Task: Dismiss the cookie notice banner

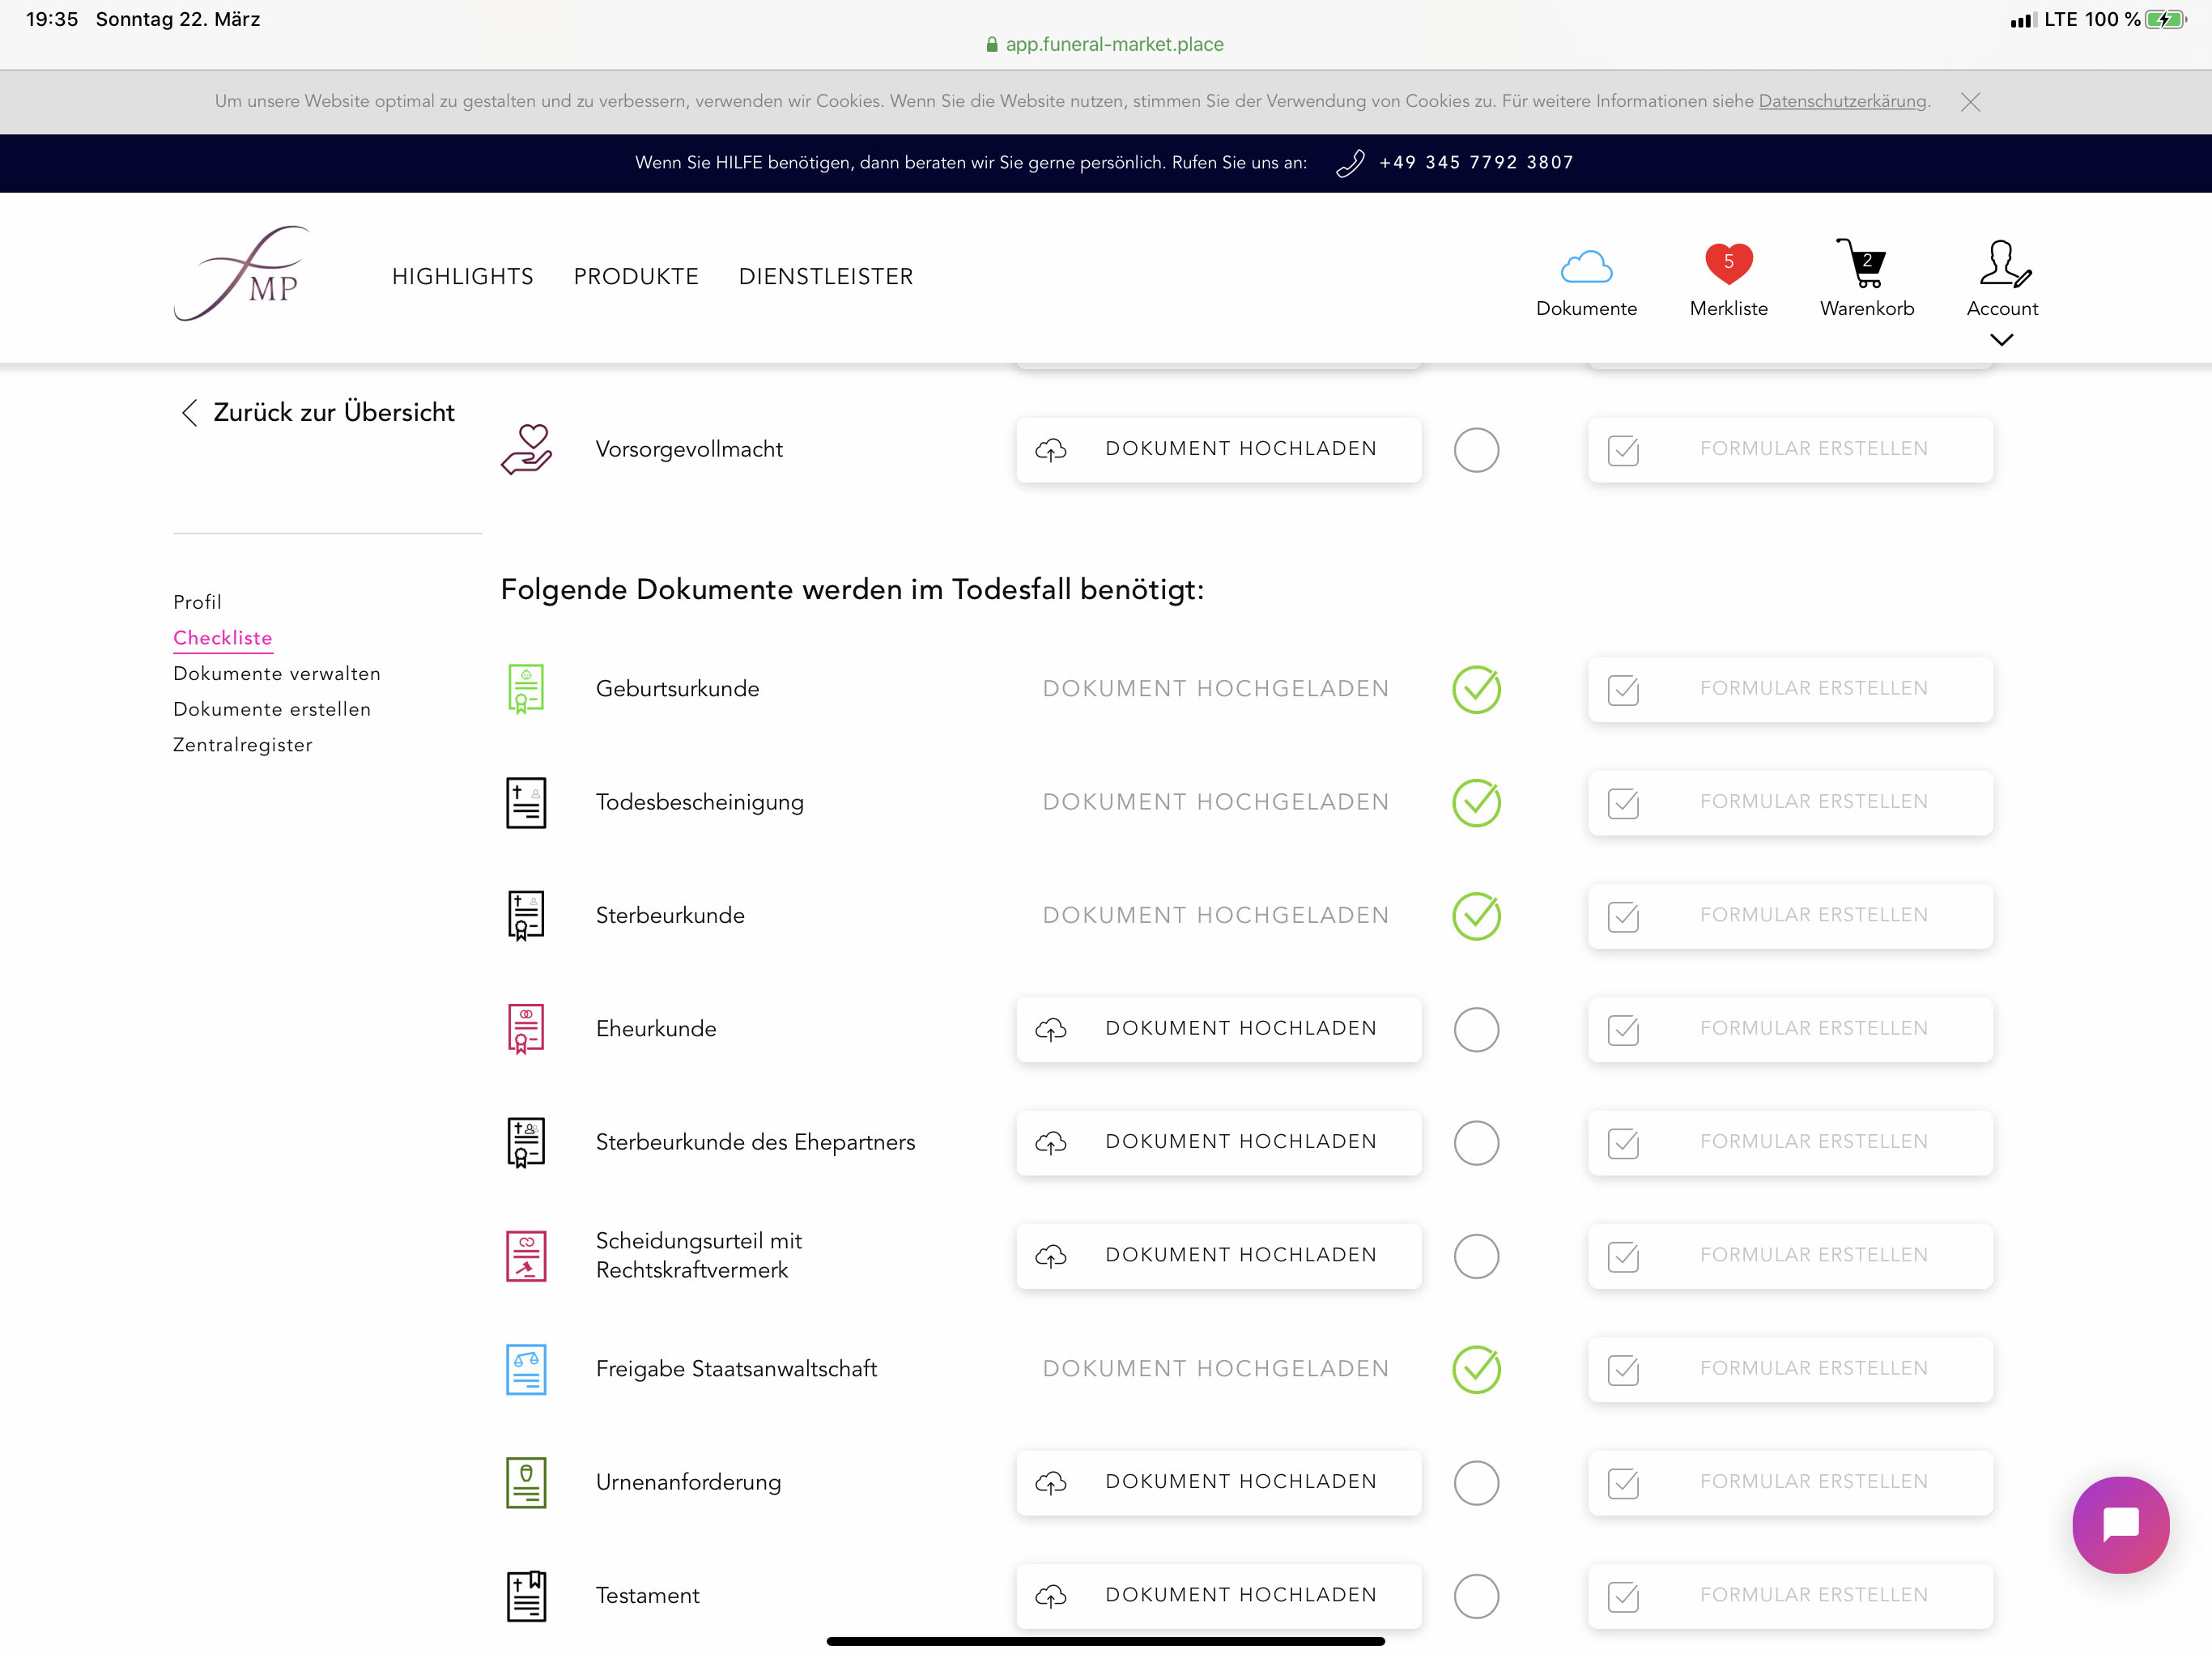Action: (x=1970, y=102)
